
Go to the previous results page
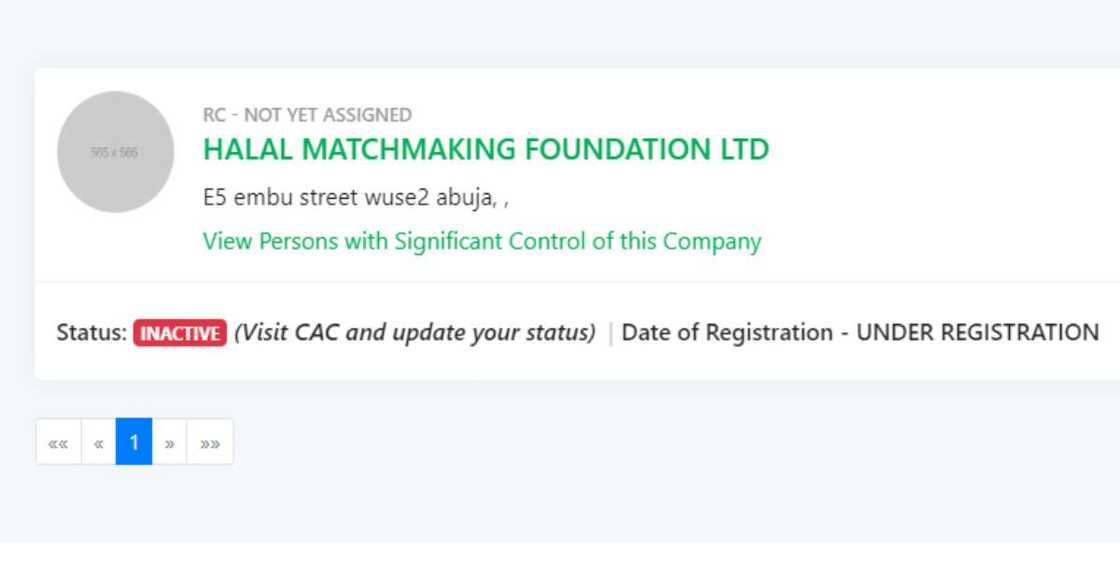point(98,442)
